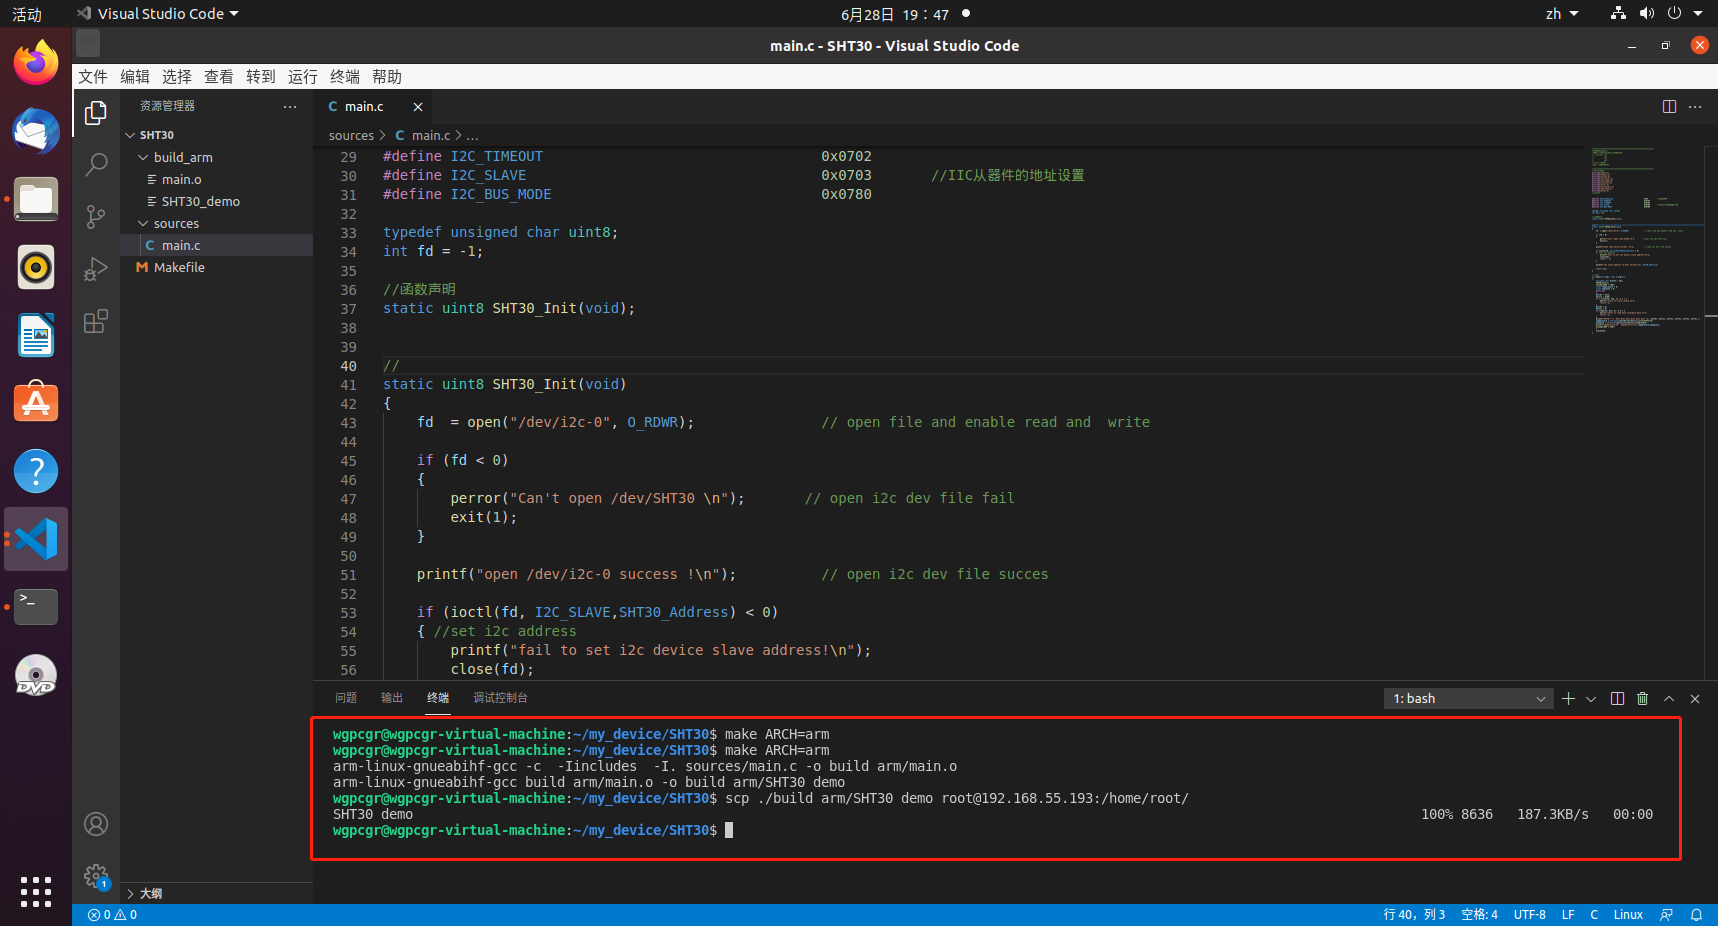The image size is (1718, 926).
Task: Create a new terminal with plus icon
Action: click(1568, 699)
